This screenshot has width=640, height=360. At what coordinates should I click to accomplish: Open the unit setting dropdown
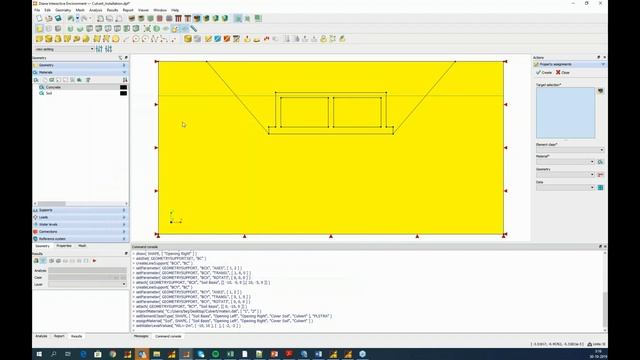click(64, 49)
